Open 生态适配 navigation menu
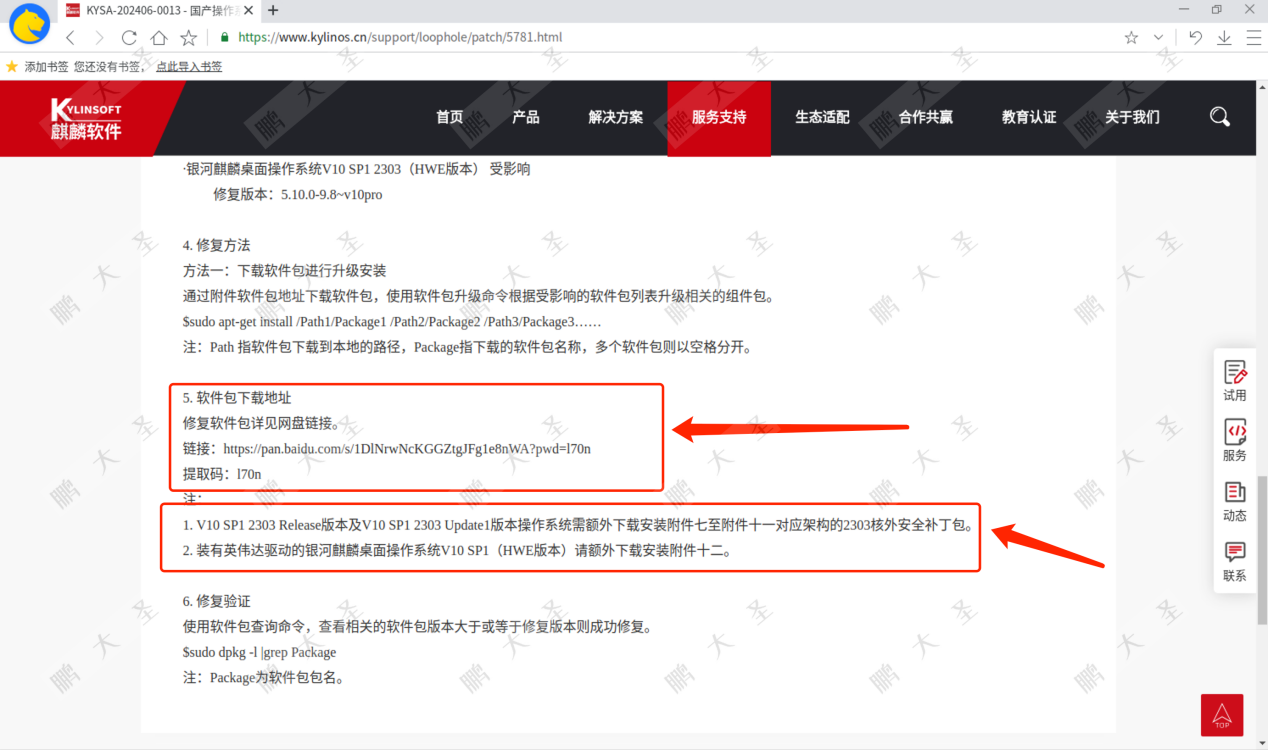The height and width of the screenshot is (750, 1268). [x=822, y=117]
